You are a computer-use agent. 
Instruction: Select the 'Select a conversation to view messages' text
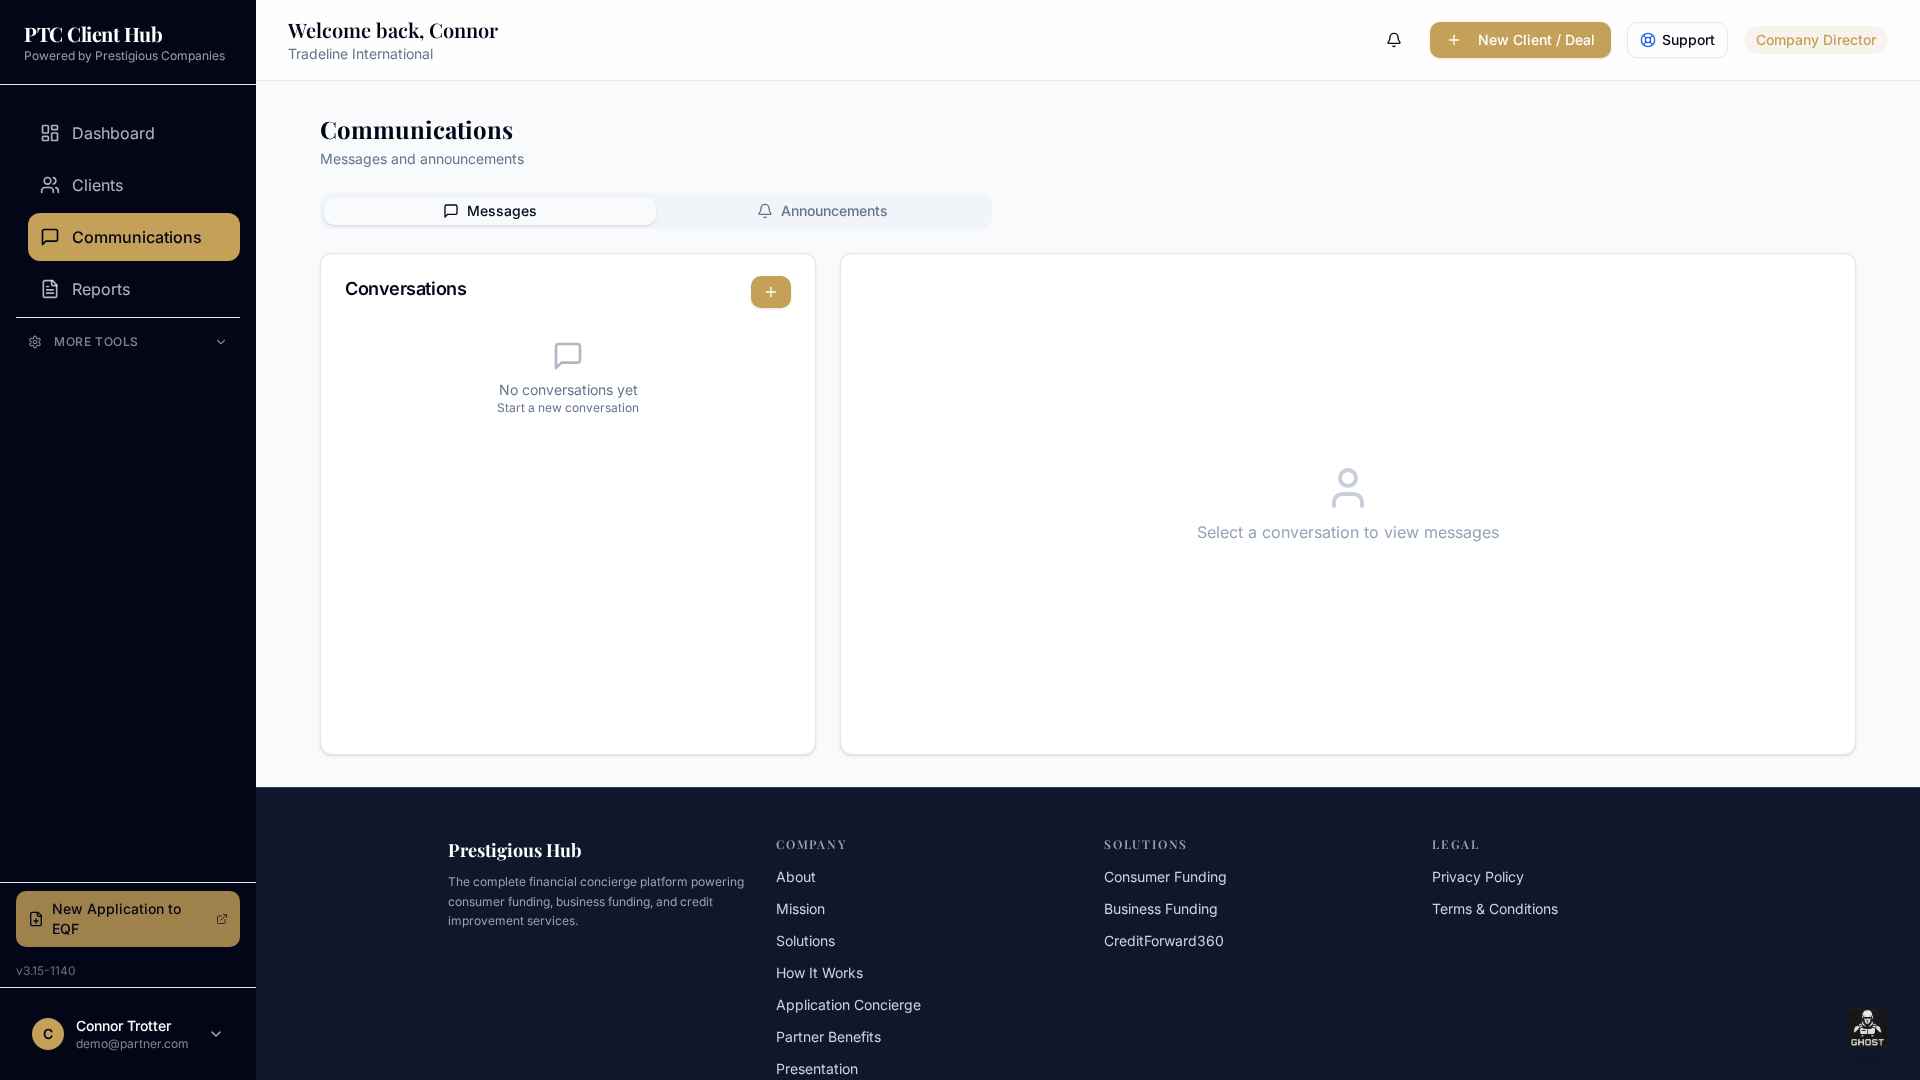1348,532
